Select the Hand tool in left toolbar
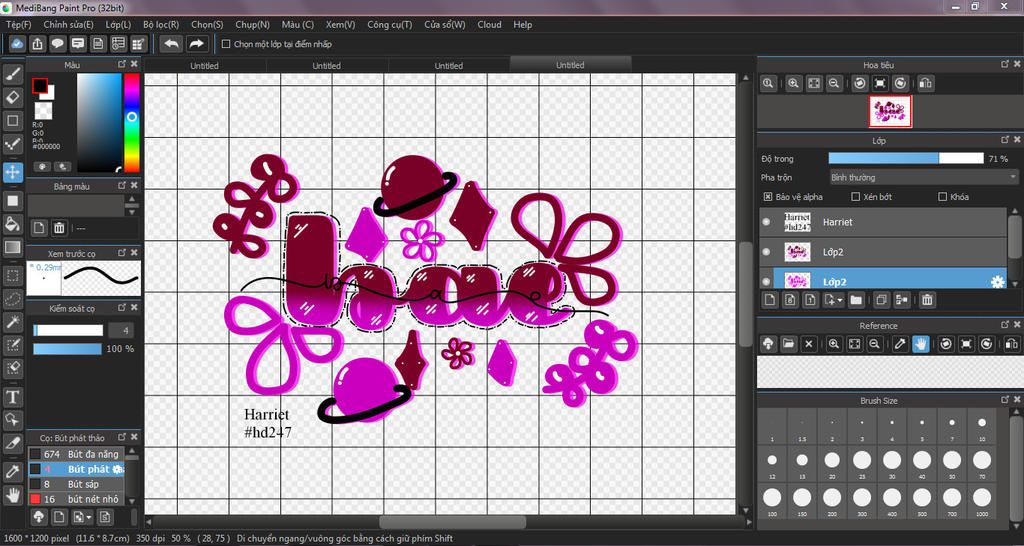The height and width of the screenshot is (546, 1024). 12,494
